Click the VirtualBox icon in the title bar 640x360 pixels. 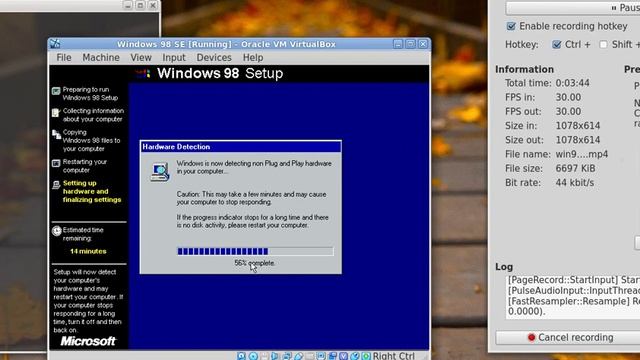(x=55, y=44)
